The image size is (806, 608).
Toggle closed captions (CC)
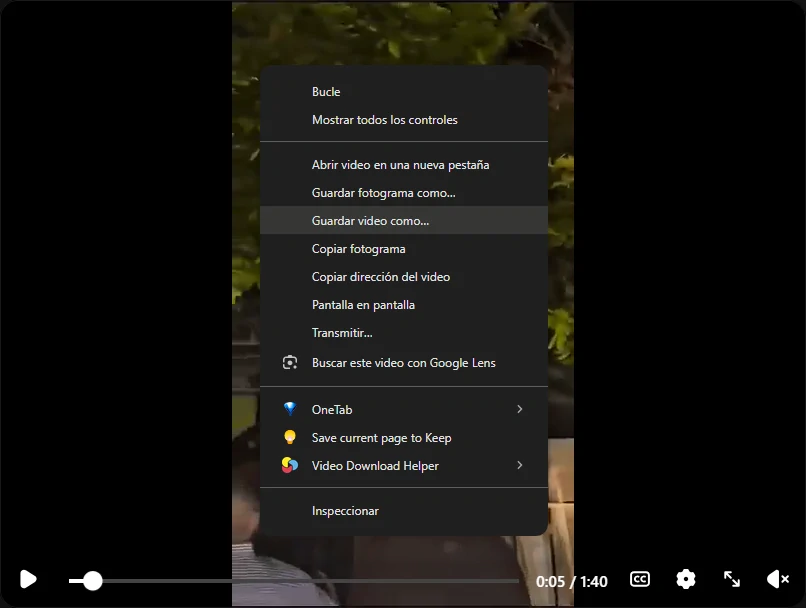[x=639, y=579]
